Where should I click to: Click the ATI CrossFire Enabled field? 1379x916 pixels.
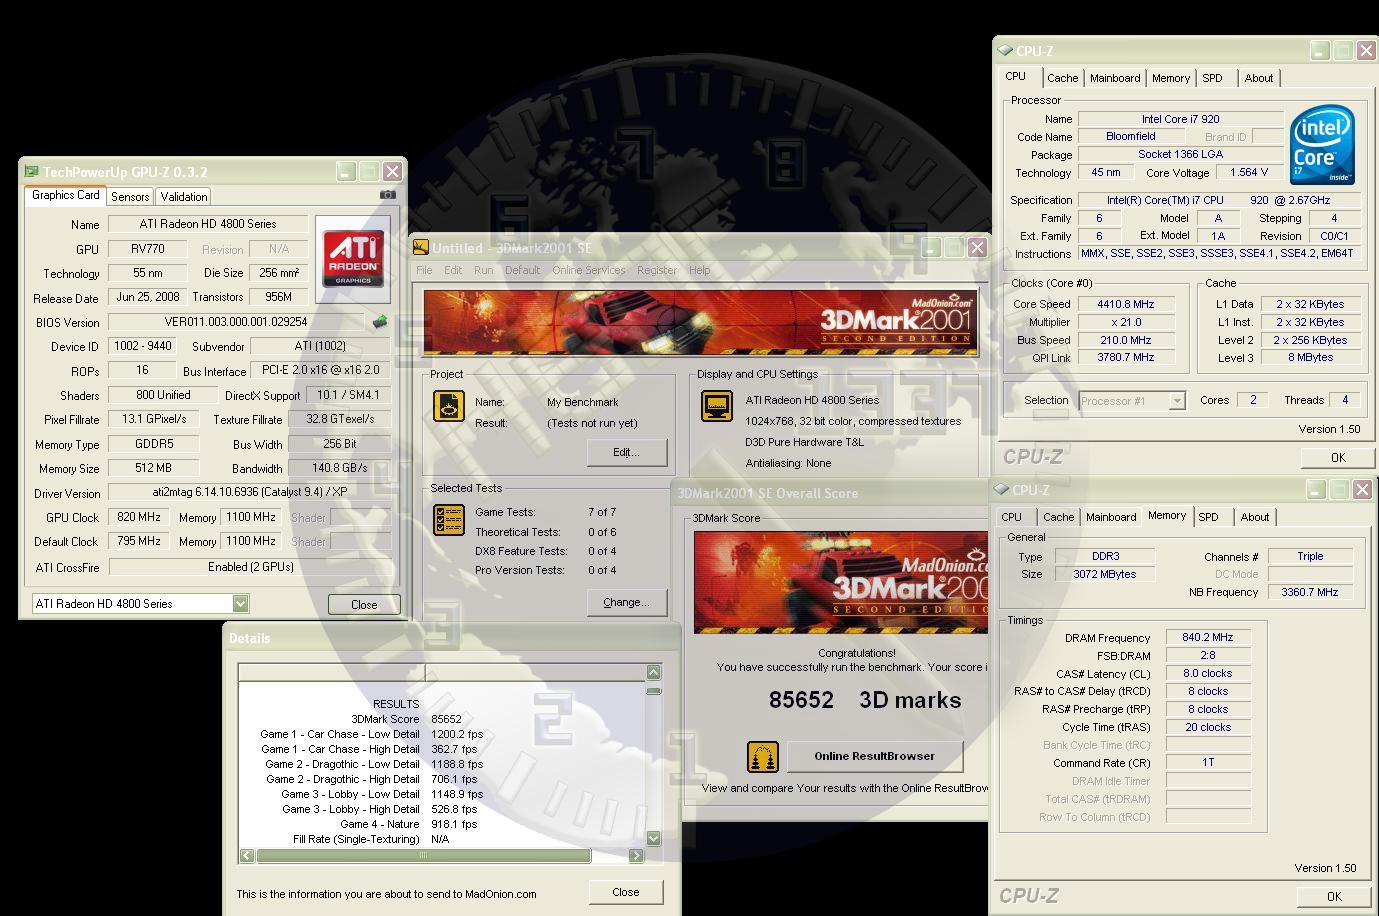point(249,566)
